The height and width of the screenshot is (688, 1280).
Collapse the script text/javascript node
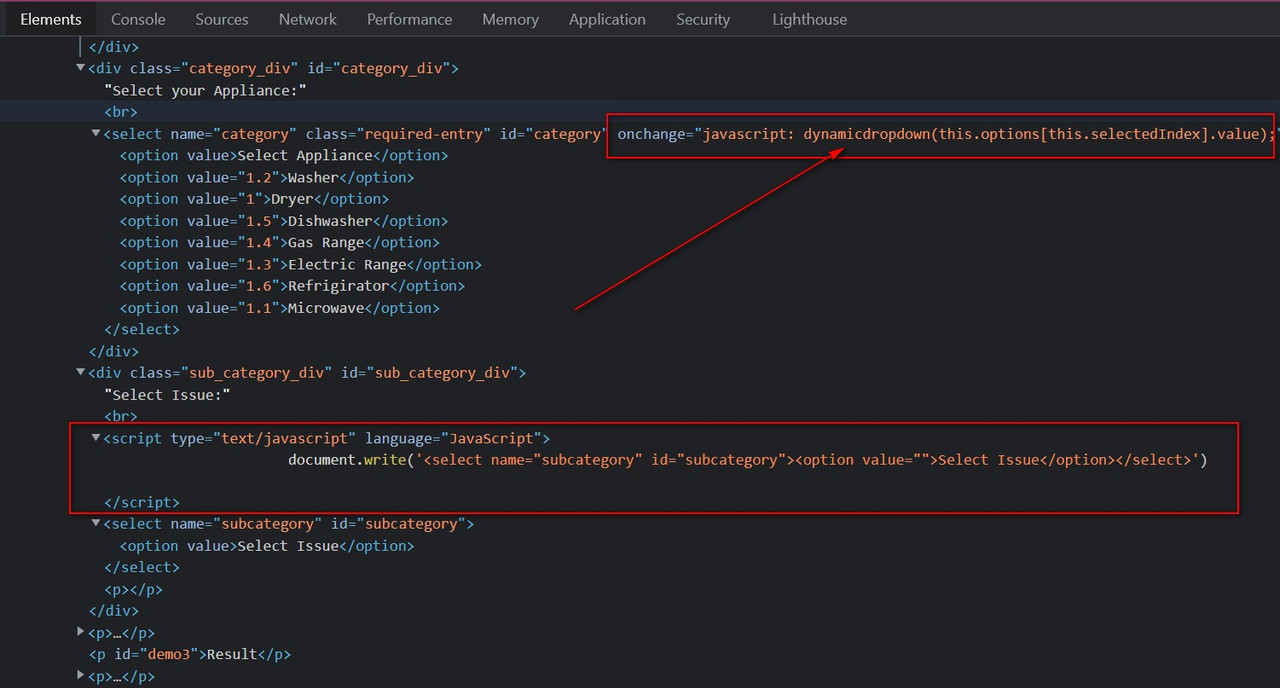[97, 438]
